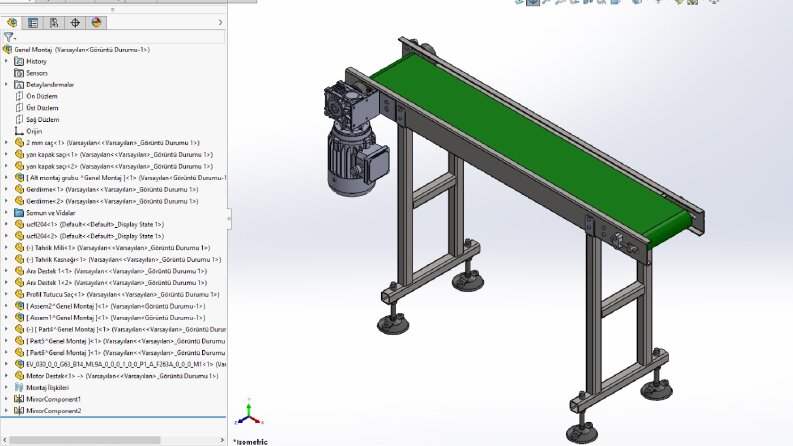The image size is (793, 446).
Task: Expand the Somun ve Vidalar folder
Action: (6, 213)
